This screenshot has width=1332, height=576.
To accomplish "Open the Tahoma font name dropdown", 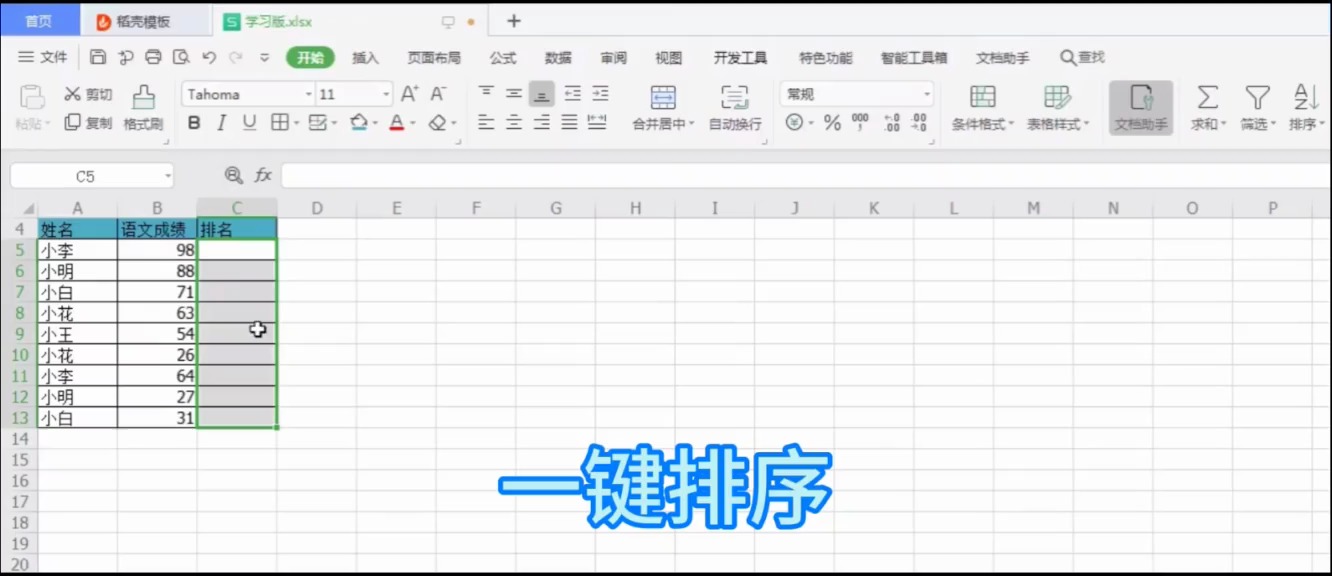I will pos(308,94).
